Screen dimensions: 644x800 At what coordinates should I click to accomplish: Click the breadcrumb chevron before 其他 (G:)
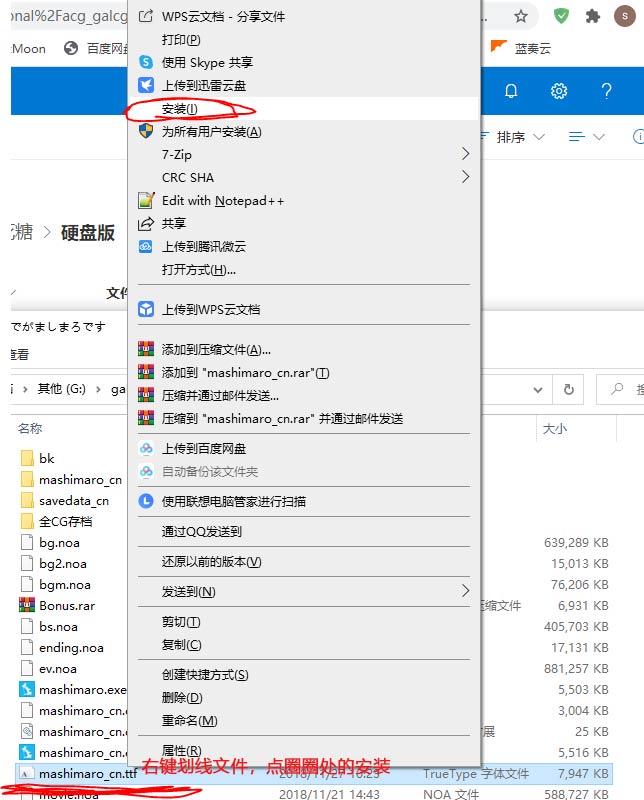[26, 389]
